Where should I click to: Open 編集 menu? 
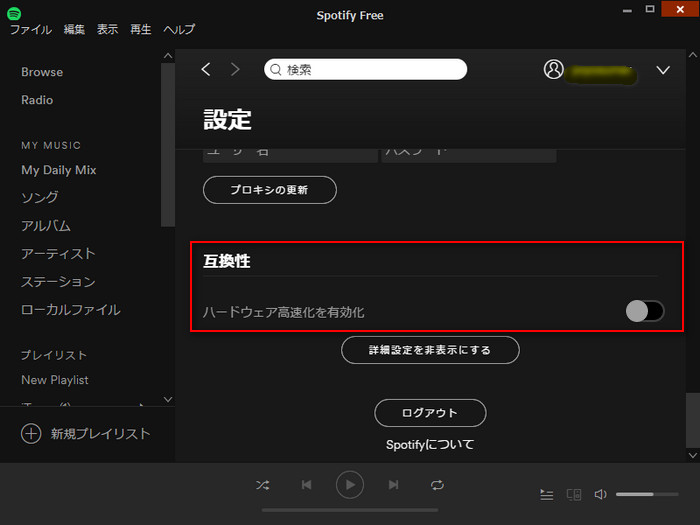74,29
